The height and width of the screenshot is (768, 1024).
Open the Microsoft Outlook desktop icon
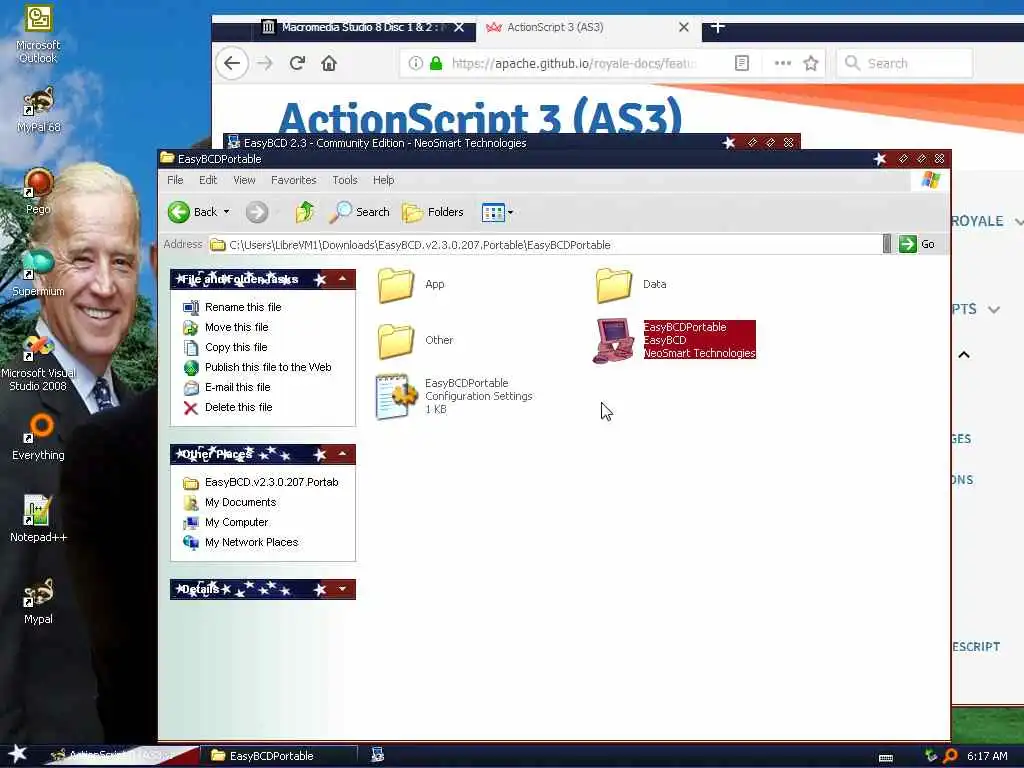tap(38, 34)
